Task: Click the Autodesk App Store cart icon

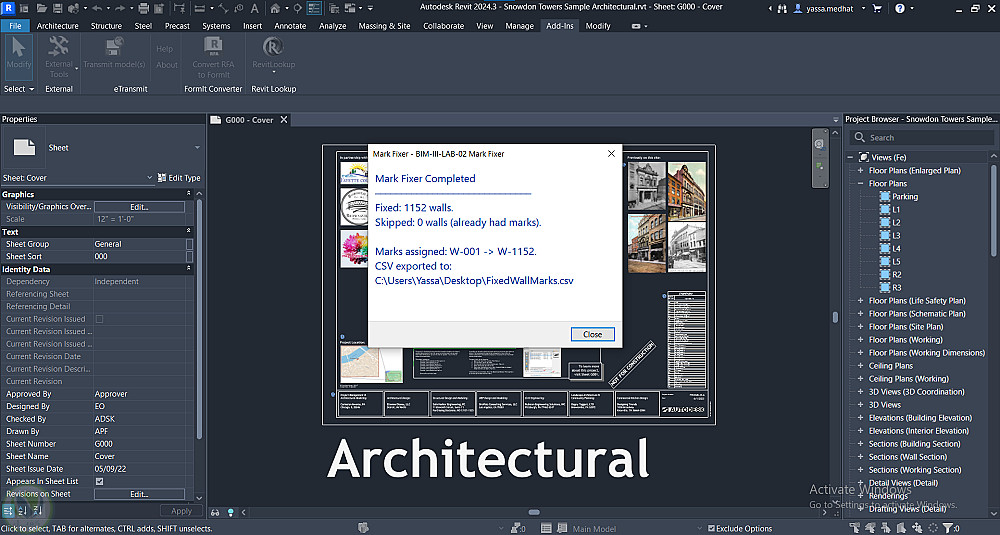Action: pos(878,8)
